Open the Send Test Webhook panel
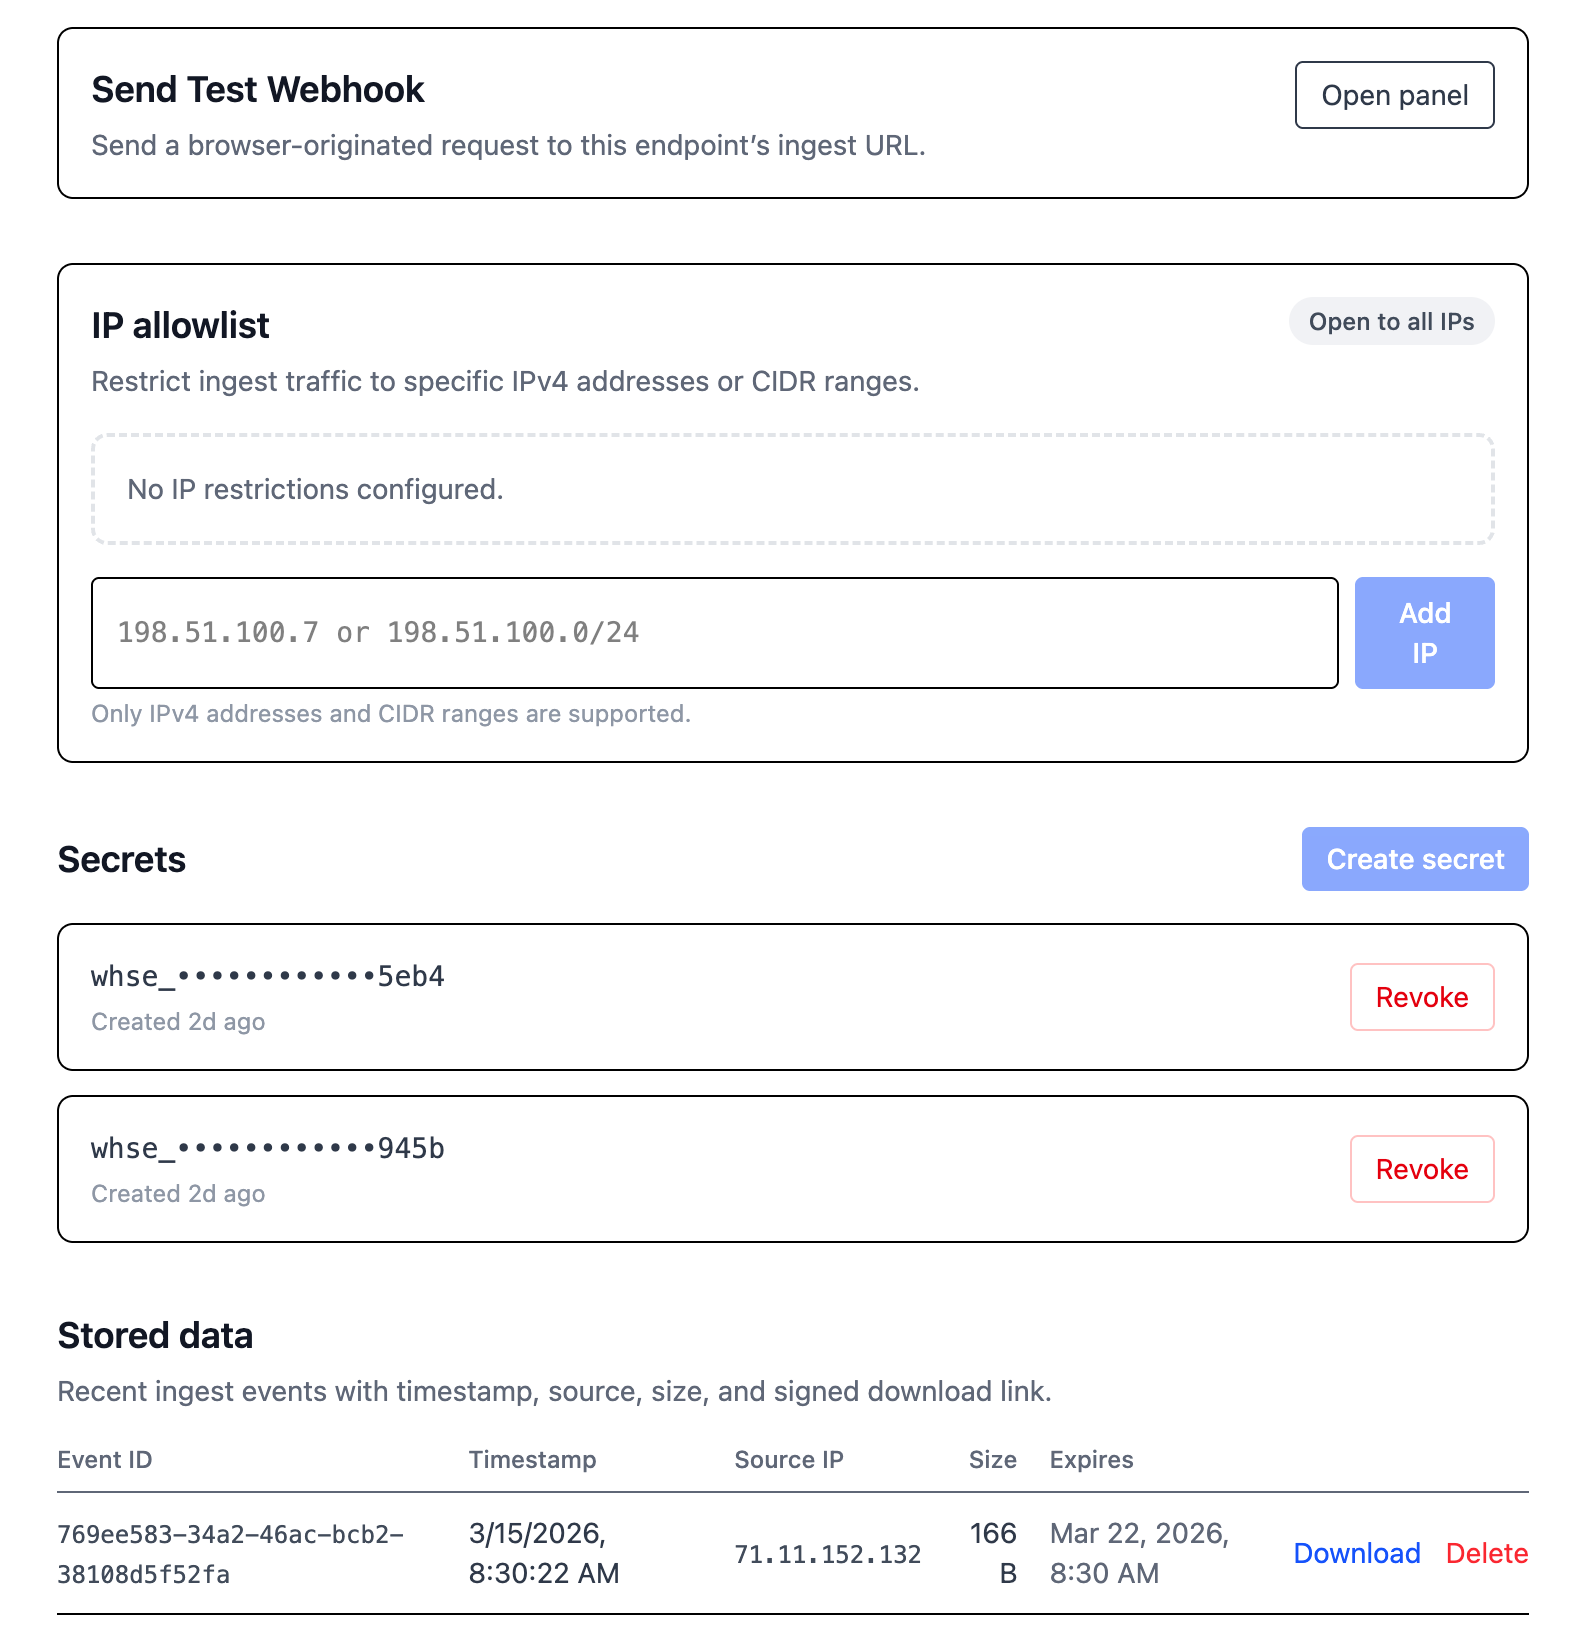This screenshot has width=1578, height=1630. pyautogui.click(x=1394, y=95)
